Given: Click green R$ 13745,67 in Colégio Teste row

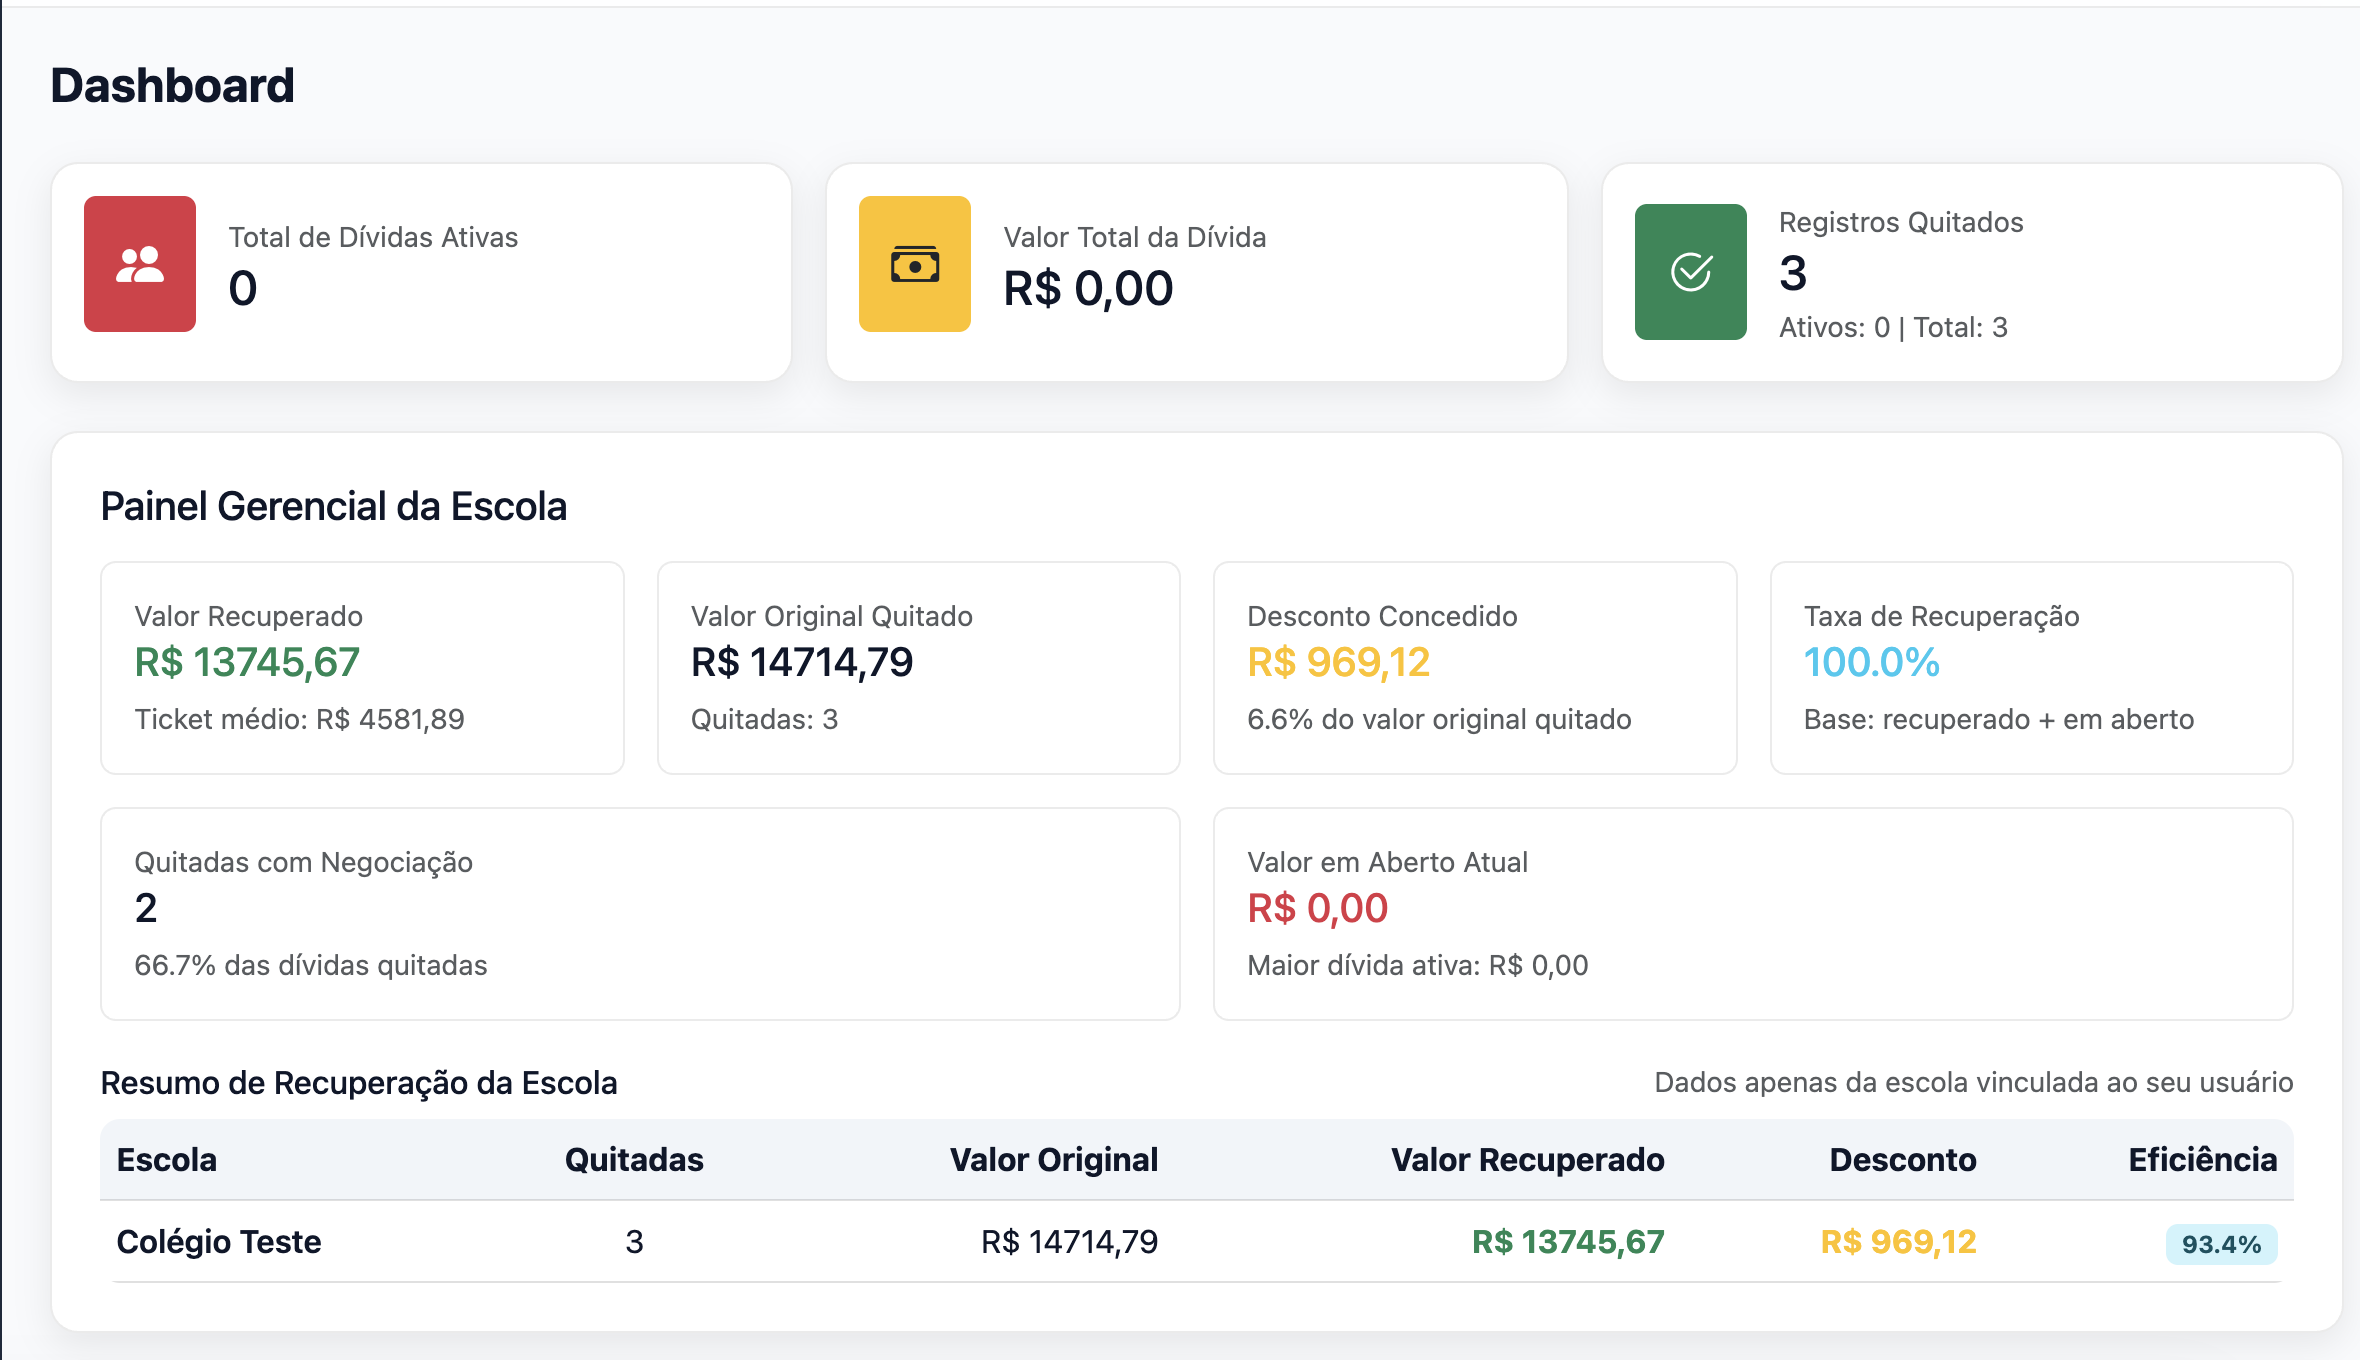Looking at the screenshot, I should (x=1568, y=1242).
